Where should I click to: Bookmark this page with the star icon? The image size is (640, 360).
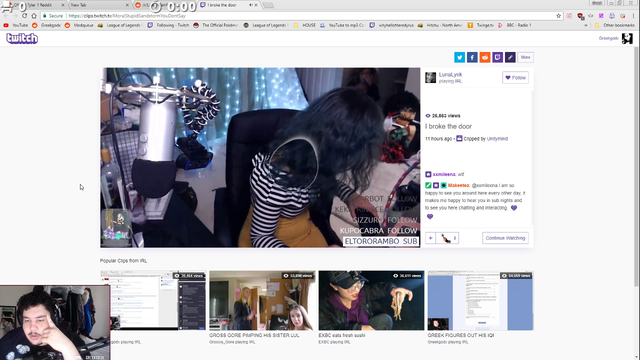[558, 16]
